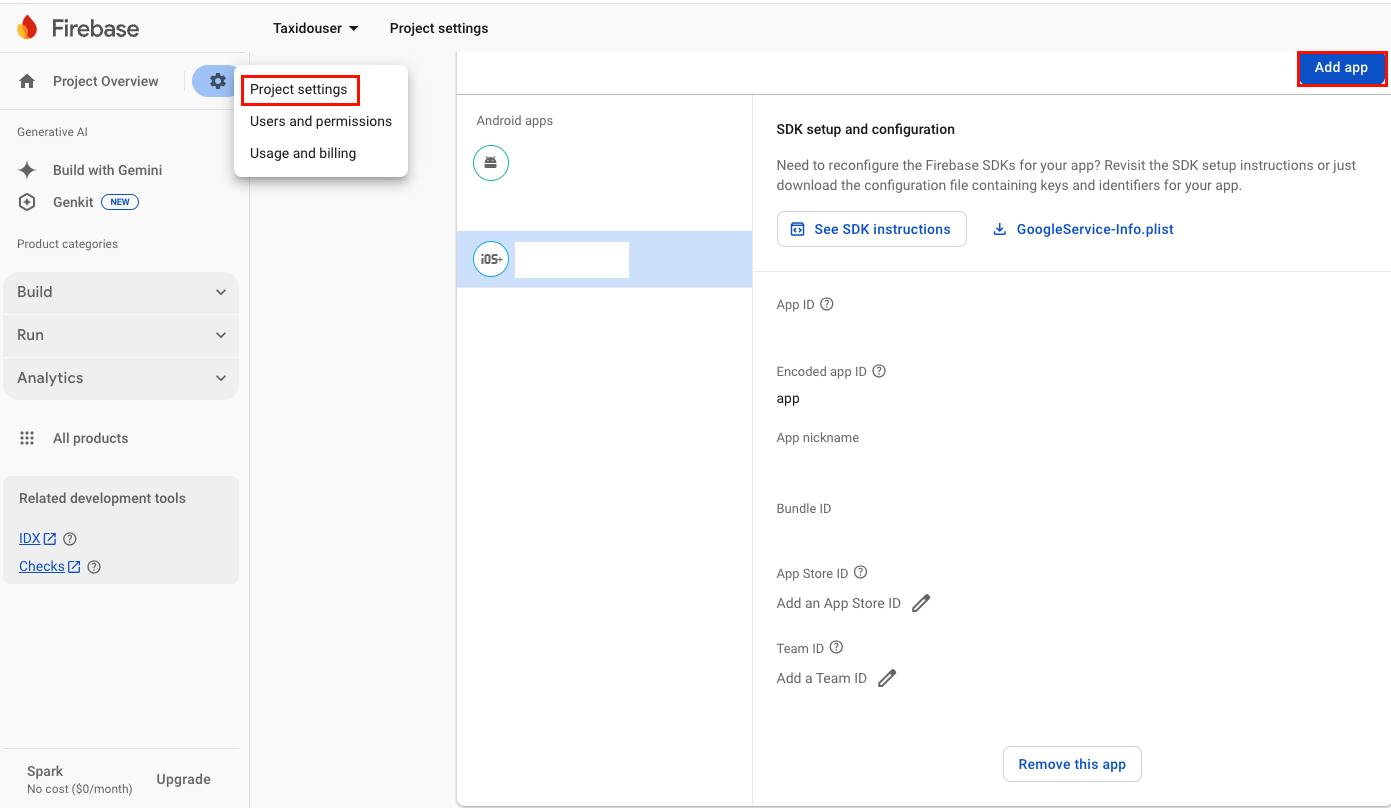Click help icon next to App ID
The image size is (1391, 808).
tap(827, 305)
